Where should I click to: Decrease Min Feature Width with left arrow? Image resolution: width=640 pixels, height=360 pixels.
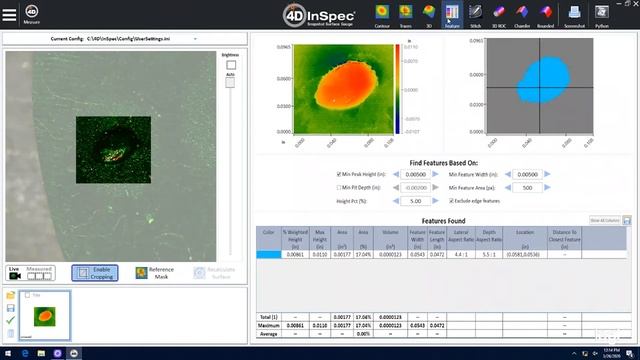[508, 174]
